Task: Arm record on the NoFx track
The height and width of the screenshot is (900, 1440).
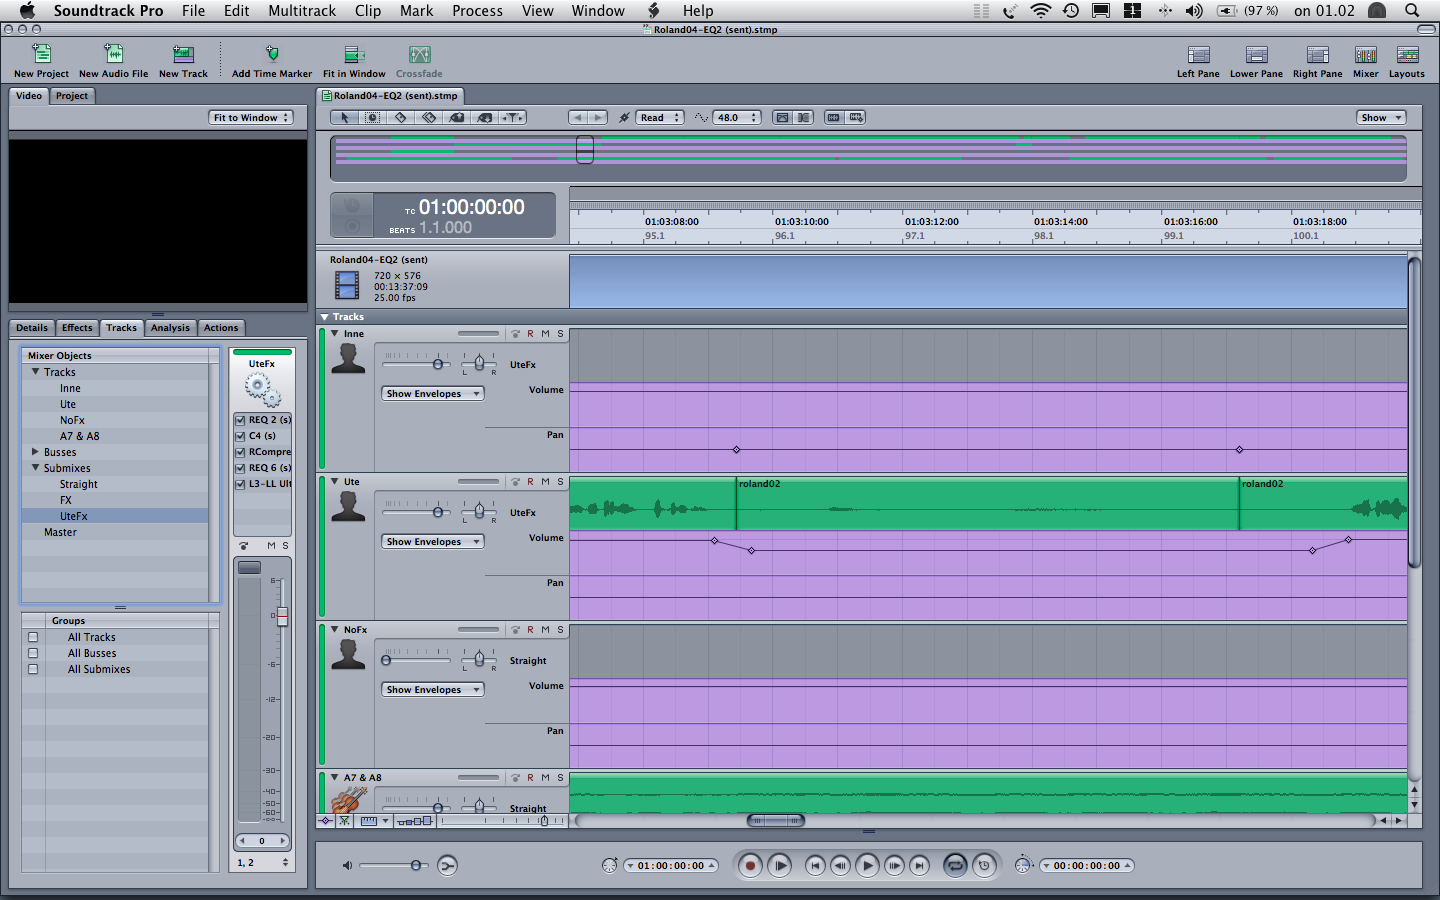Action: 530,630
